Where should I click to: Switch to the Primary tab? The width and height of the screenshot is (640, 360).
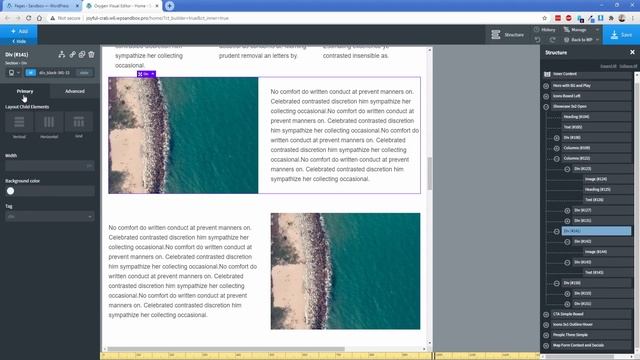[25, 91]
